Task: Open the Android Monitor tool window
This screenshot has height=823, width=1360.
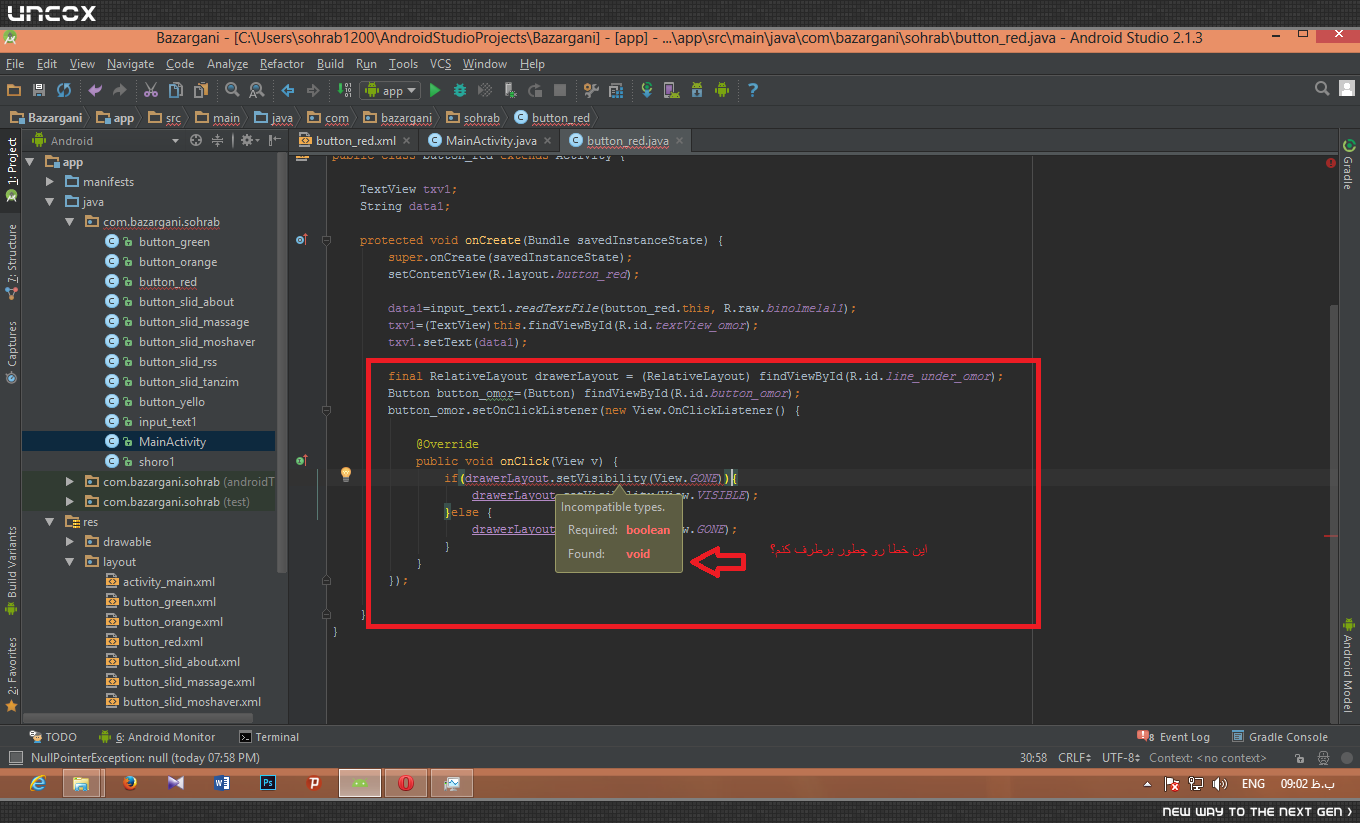Action: (157, 737)
